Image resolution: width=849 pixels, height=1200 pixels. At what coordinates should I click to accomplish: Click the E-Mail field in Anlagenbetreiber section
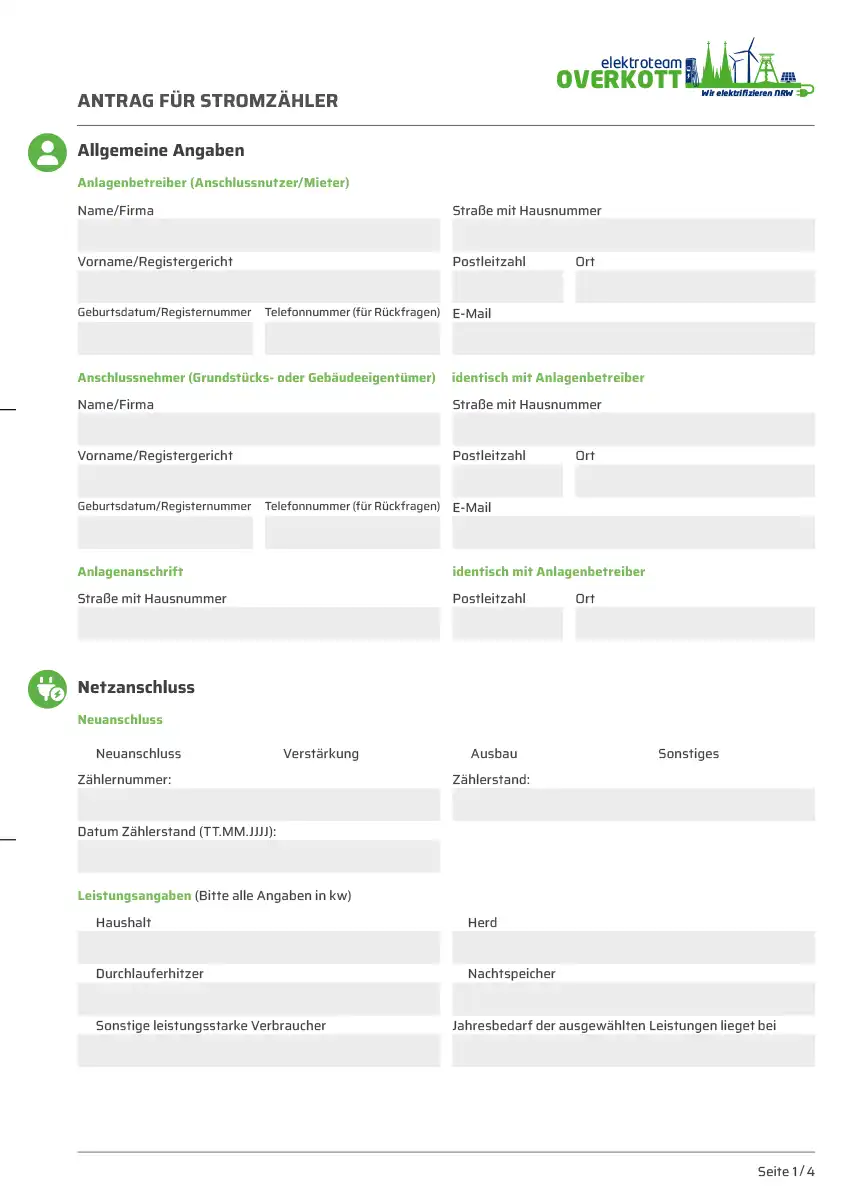pyautogui.click(x=633, y=339)
